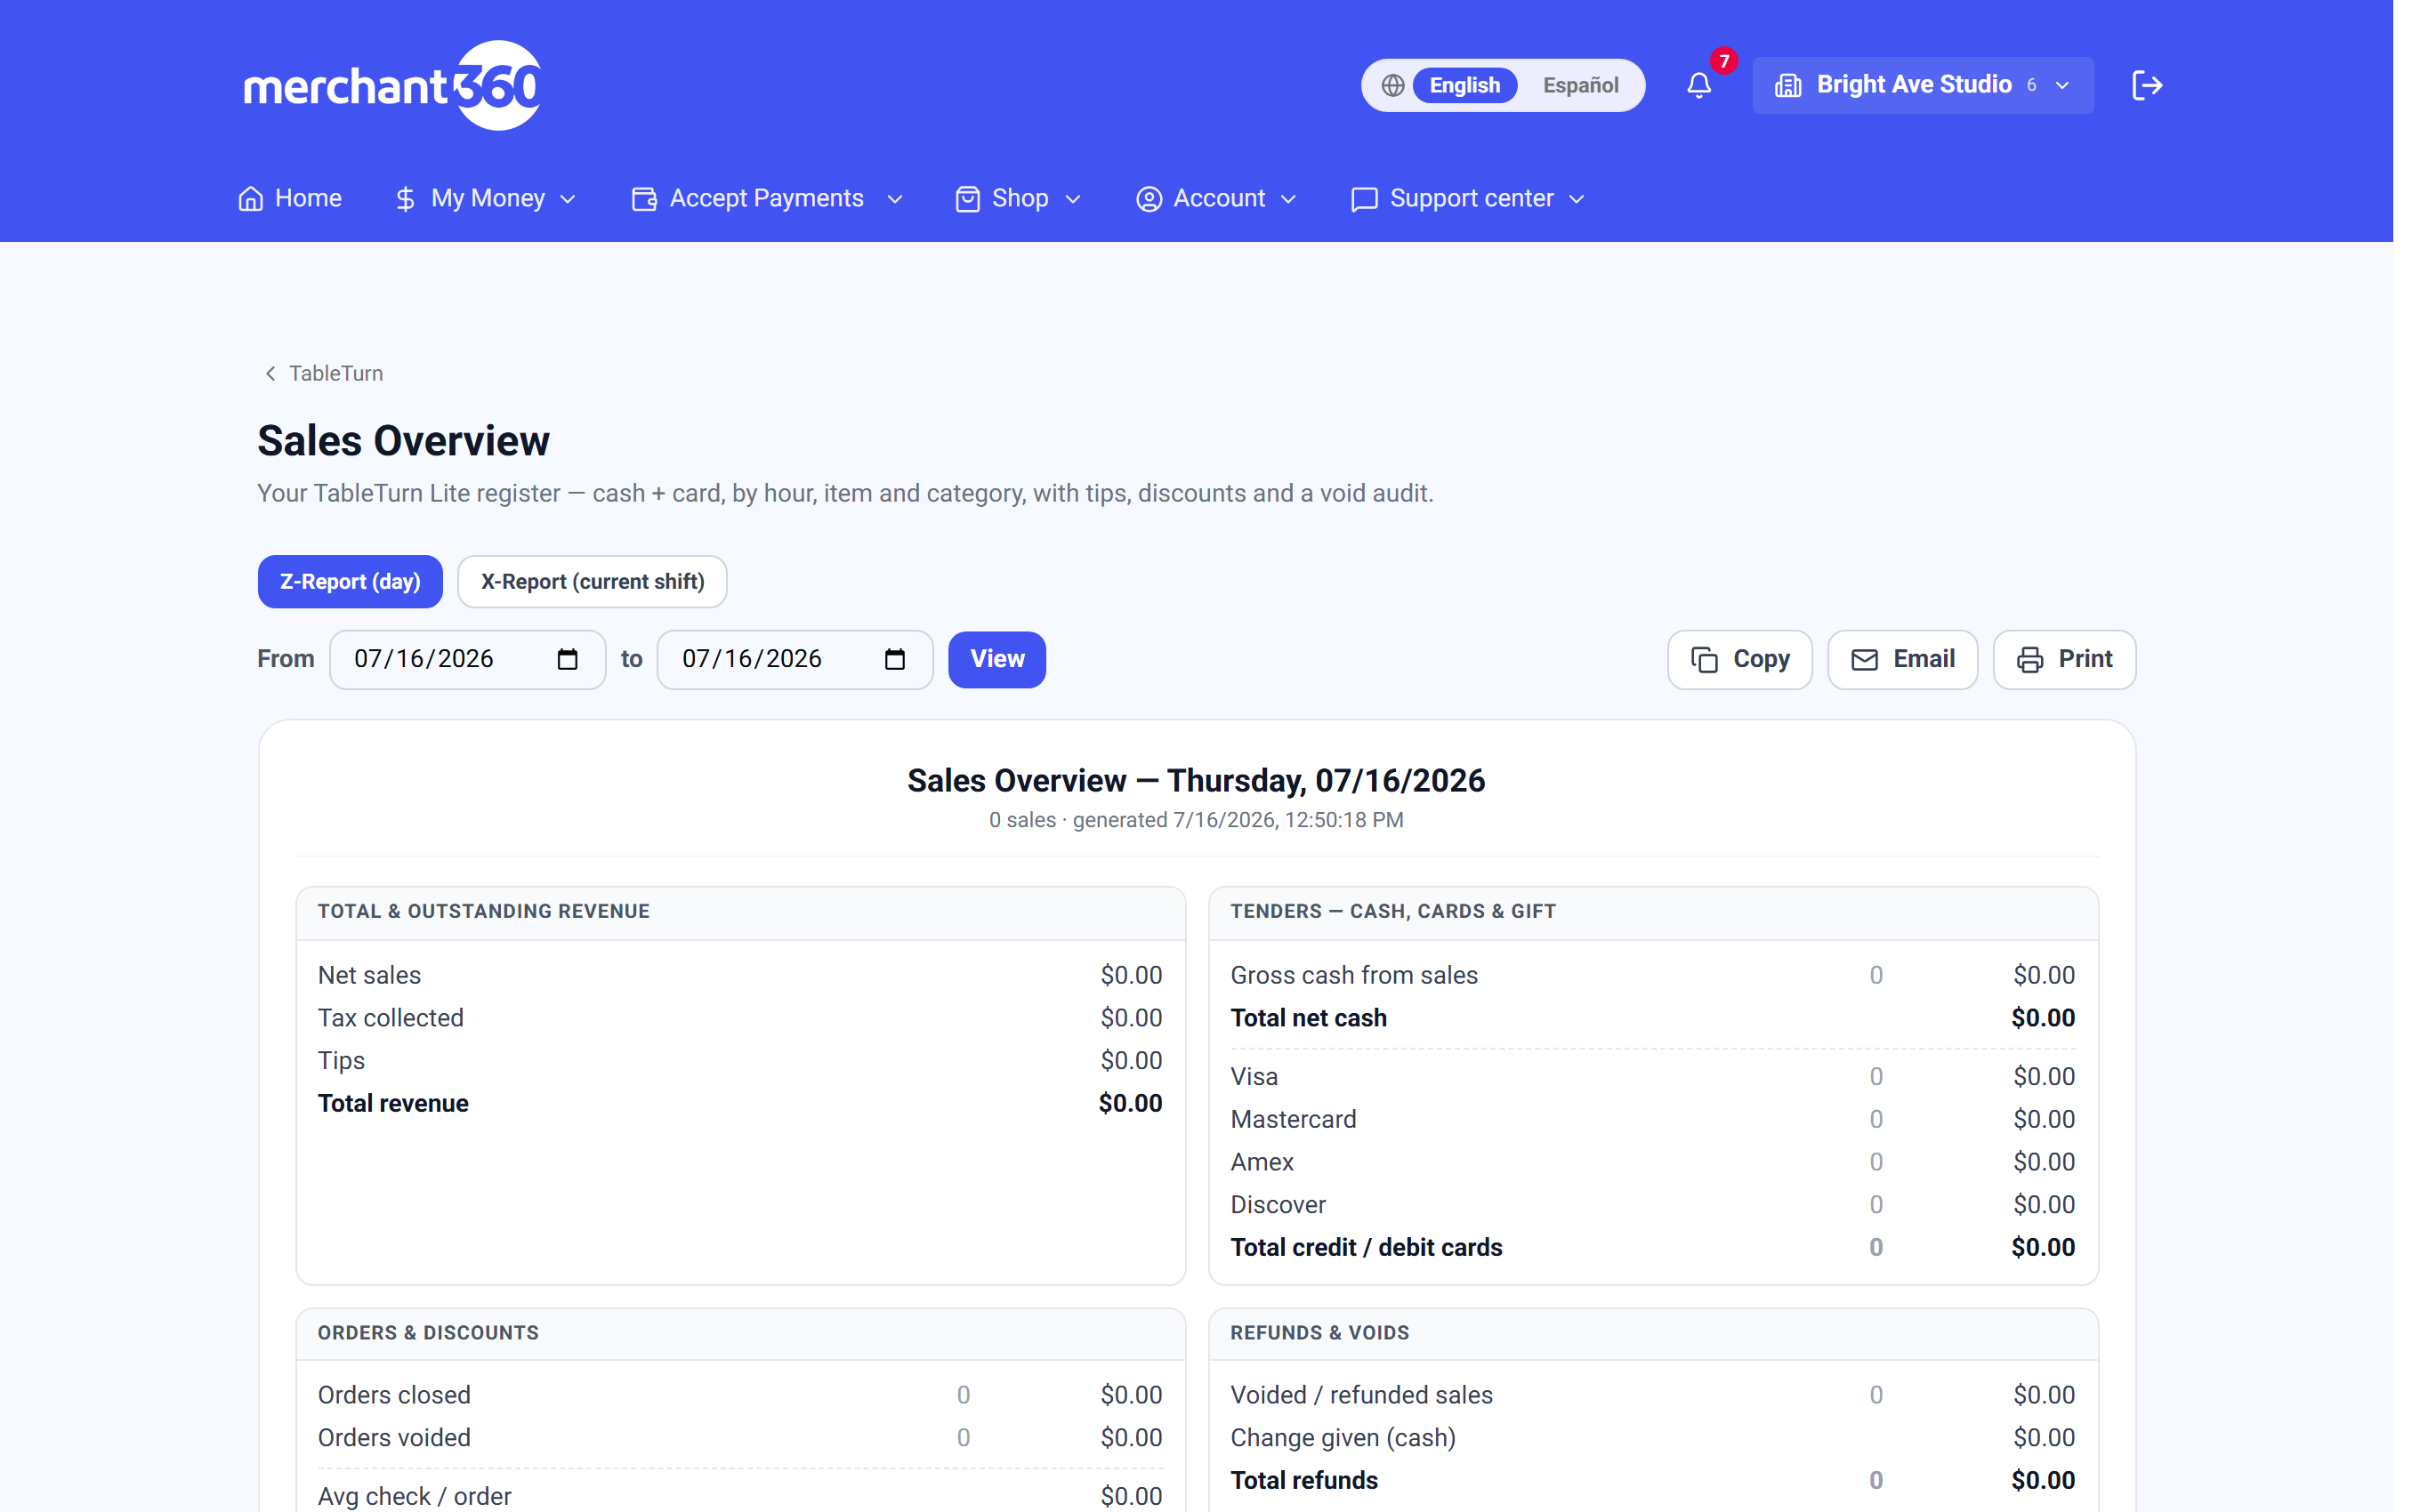Click the 'Tax collected' row label
Viewport: 2420px width, 1512px height.
tap(391, 1018)
